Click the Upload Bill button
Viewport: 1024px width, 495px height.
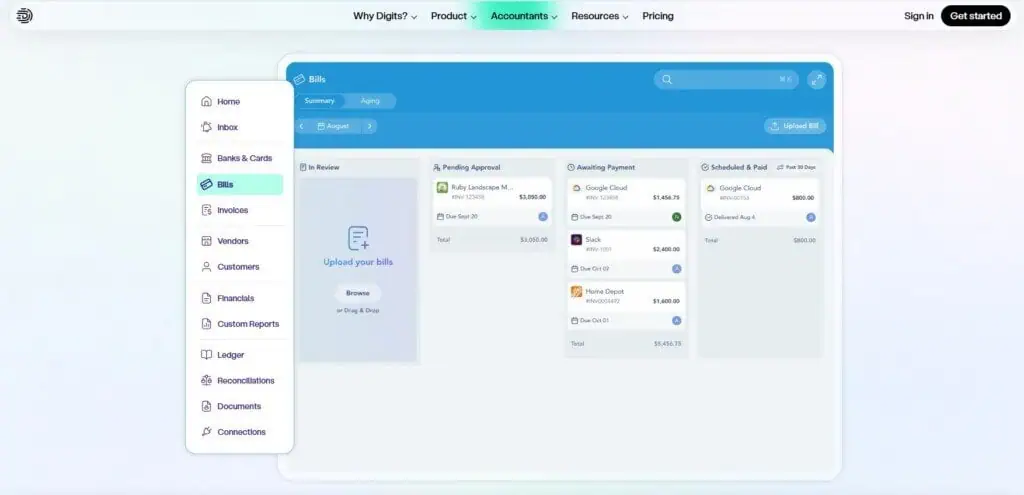[x=795, y=126]
